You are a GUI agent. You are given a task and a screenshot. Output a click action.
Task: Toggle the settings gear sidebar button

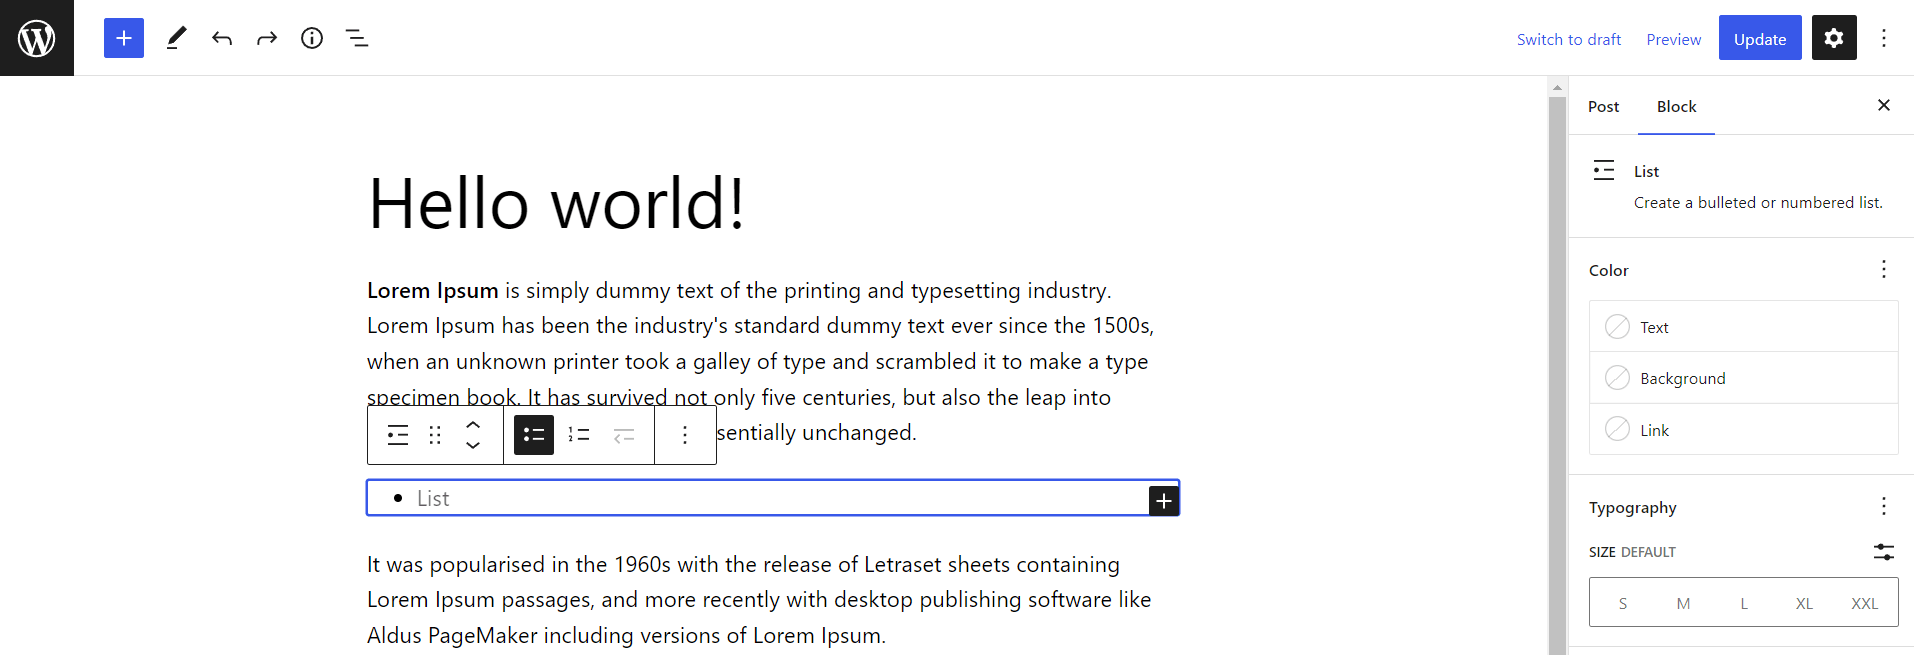tap(1833, 38)
